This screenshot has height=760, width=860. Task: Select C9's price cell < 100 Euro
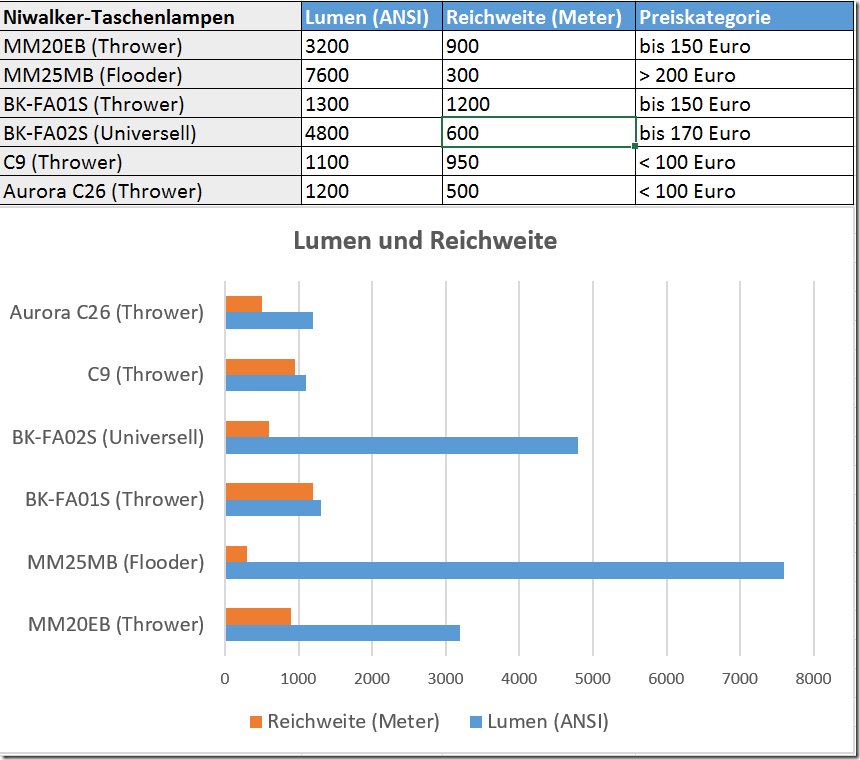[x=744, y=162]
